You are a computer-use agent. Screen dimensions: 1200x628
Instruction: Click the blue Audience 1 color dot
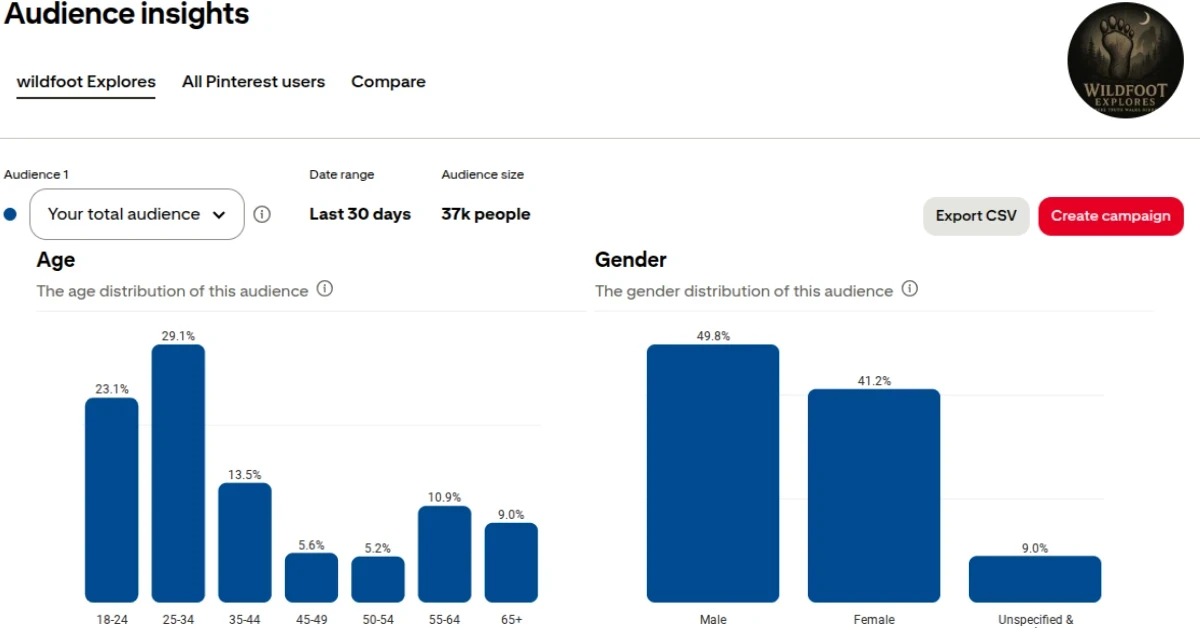tap(10, 214)
